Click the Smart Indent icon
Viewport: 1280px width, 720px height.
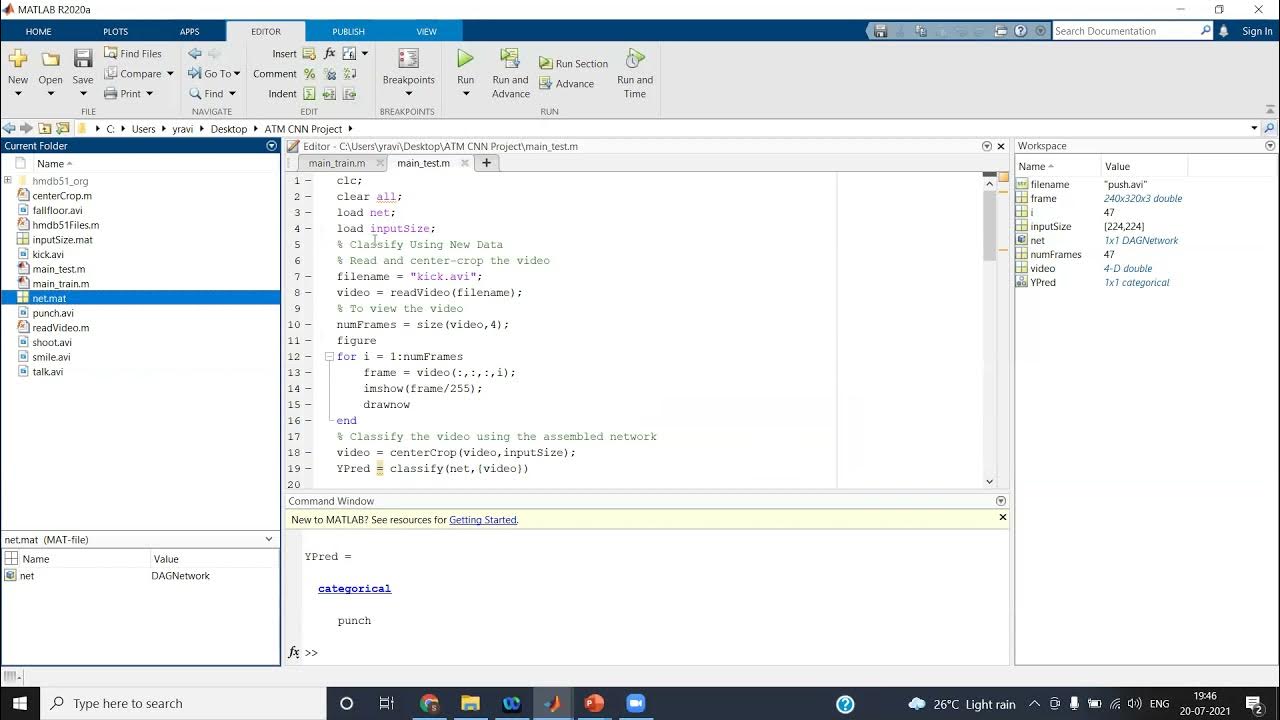point(309,94)
